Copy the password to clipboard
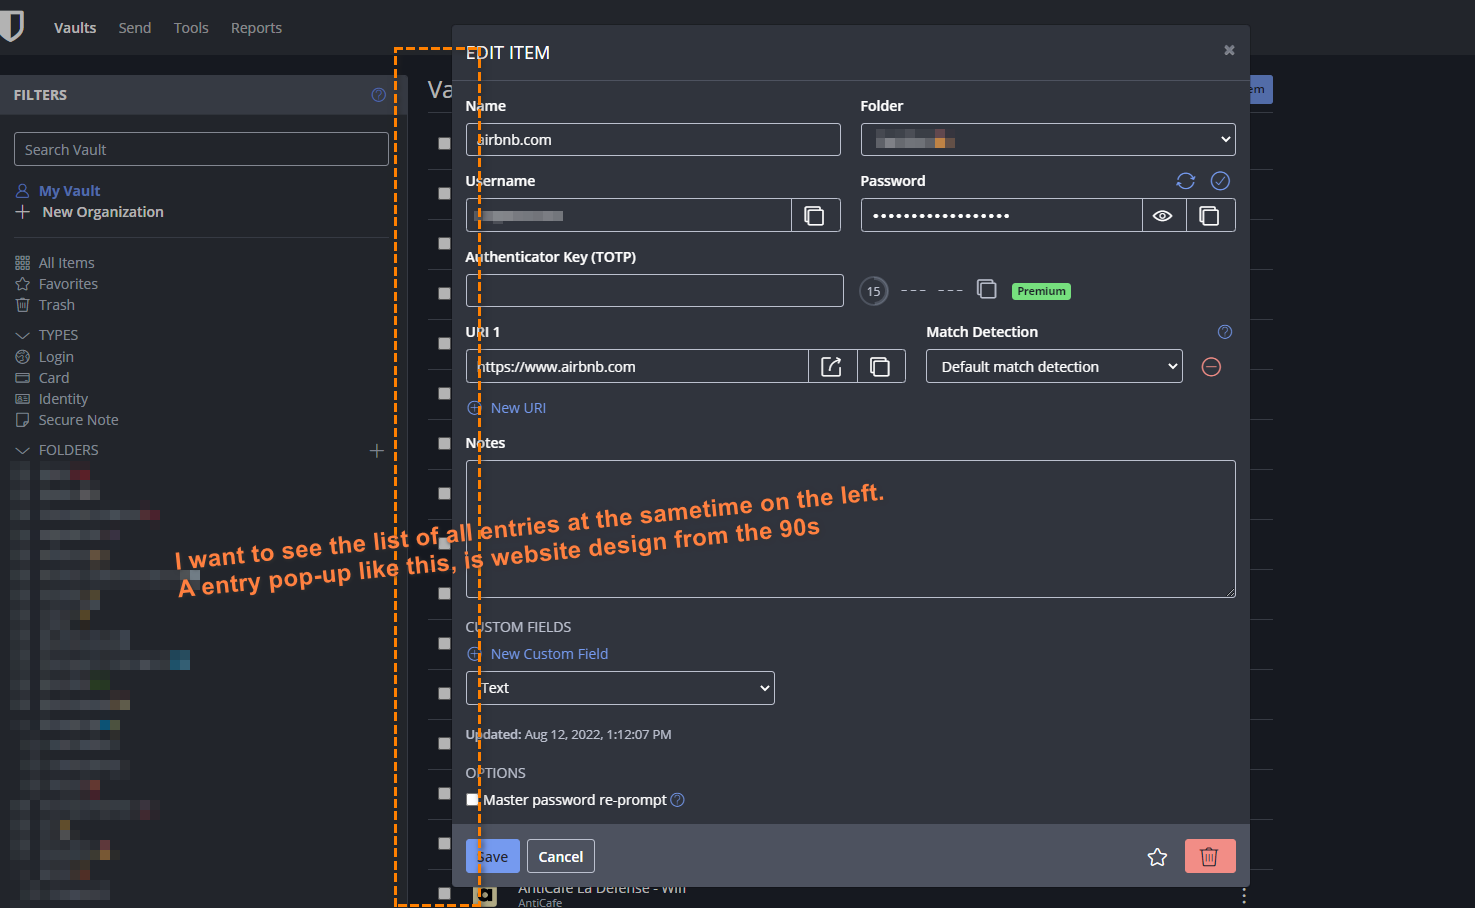 (1210, 215)
